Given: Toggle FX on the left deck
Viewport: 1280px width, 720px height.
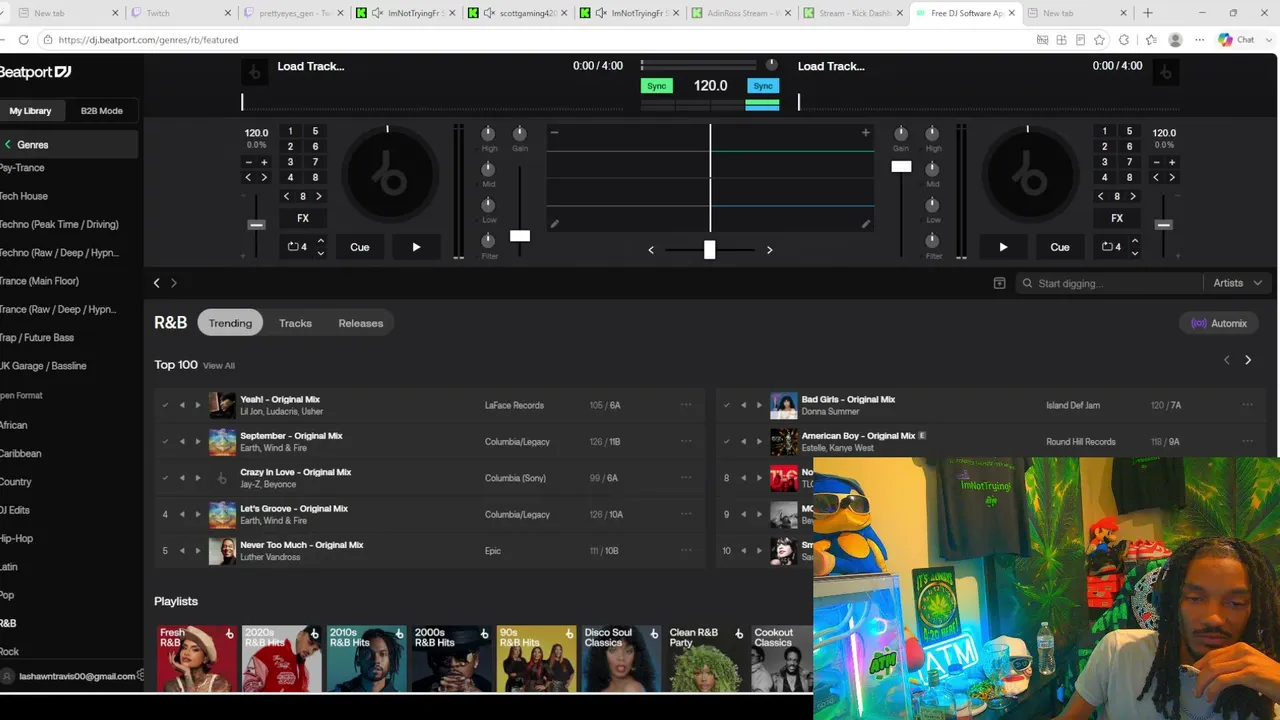Looking at the screenshot, I should pyautogui.click(x=303, y=218).
